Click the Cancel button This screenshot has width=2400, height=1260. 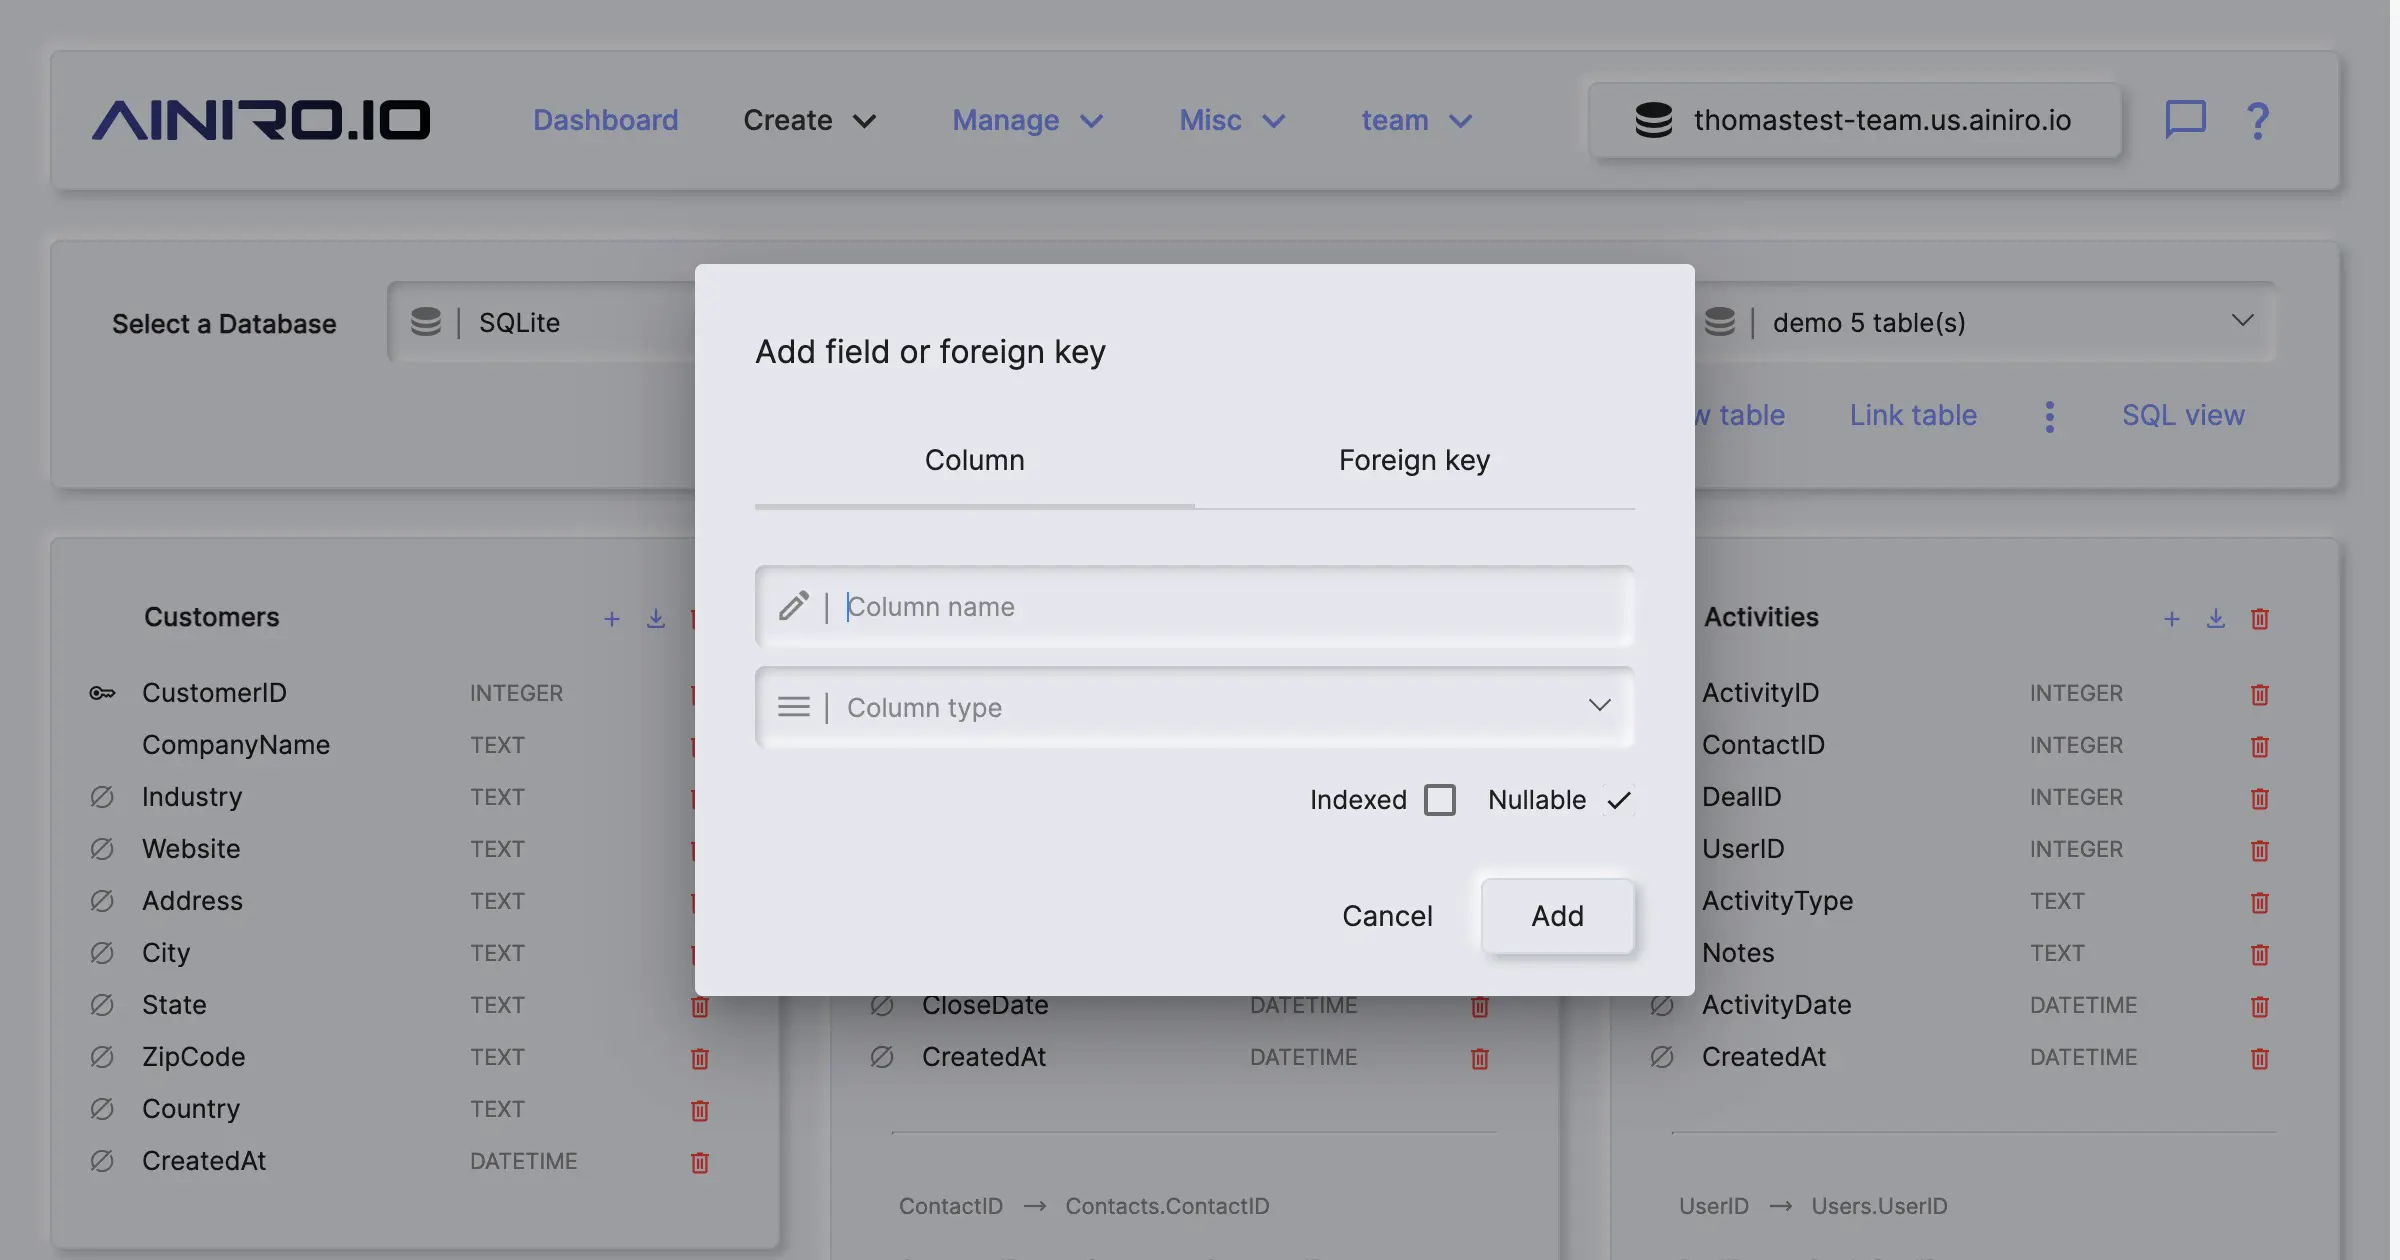tap(1387, 915)
